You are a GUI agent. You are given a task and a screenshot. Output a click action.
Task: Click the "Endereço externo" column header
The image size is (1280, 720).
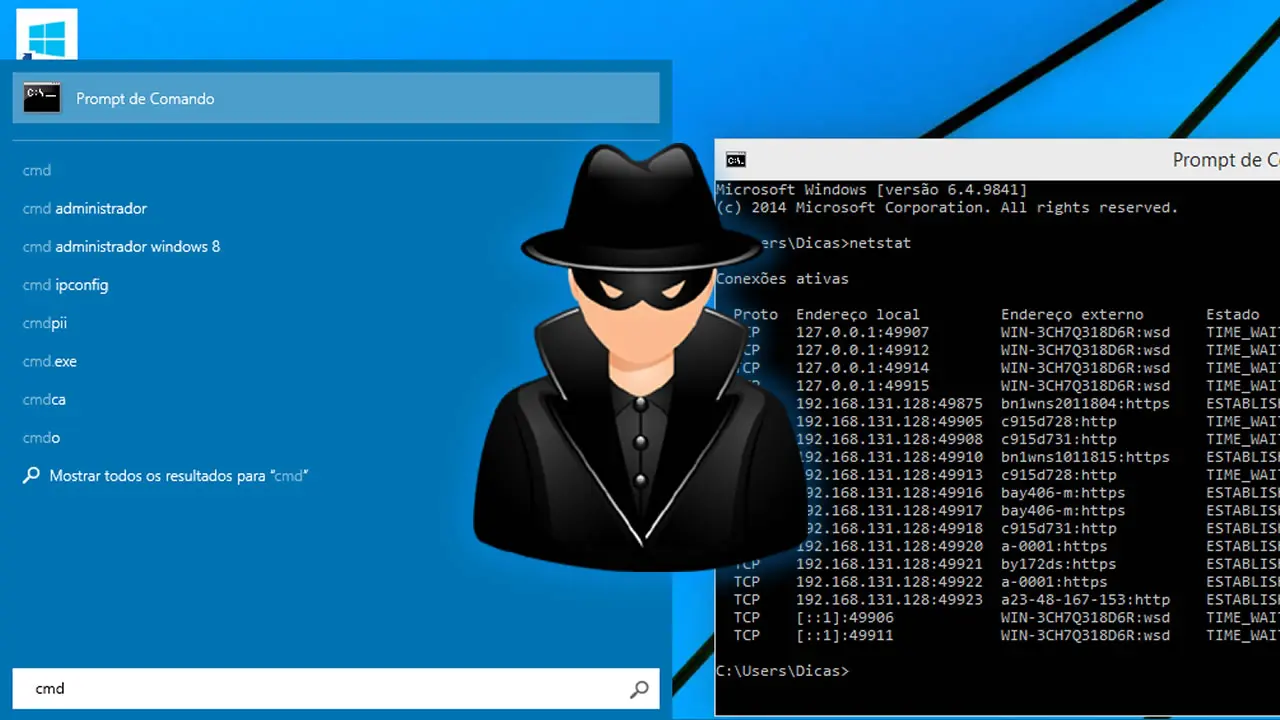pyautogui.click(x=1072, y=315)
